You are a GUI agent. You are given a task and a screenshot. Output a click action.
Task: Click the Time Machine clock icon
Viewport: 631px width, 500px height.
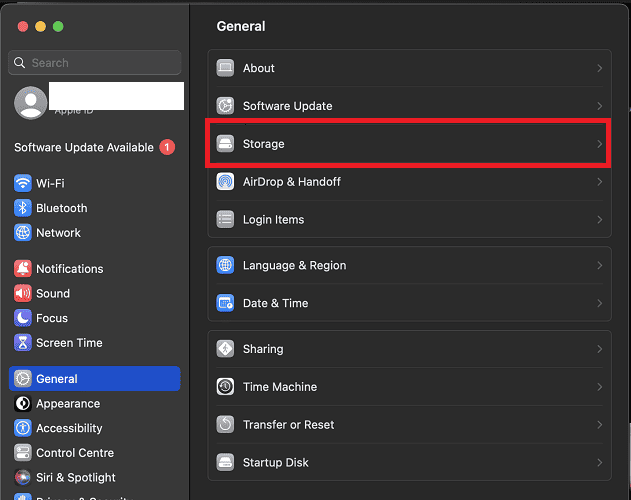coord(225,387)
